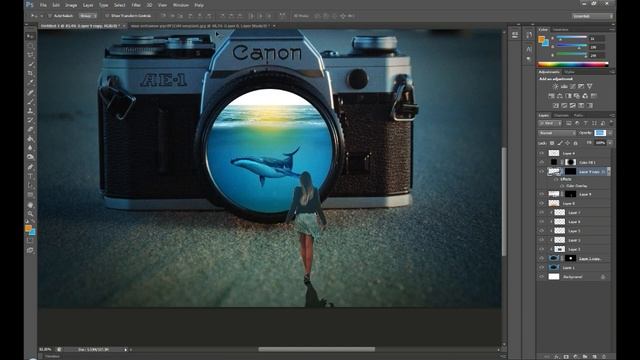Open the Window menu
Viewport: 640px width, 360px height.
click(181, 5)
